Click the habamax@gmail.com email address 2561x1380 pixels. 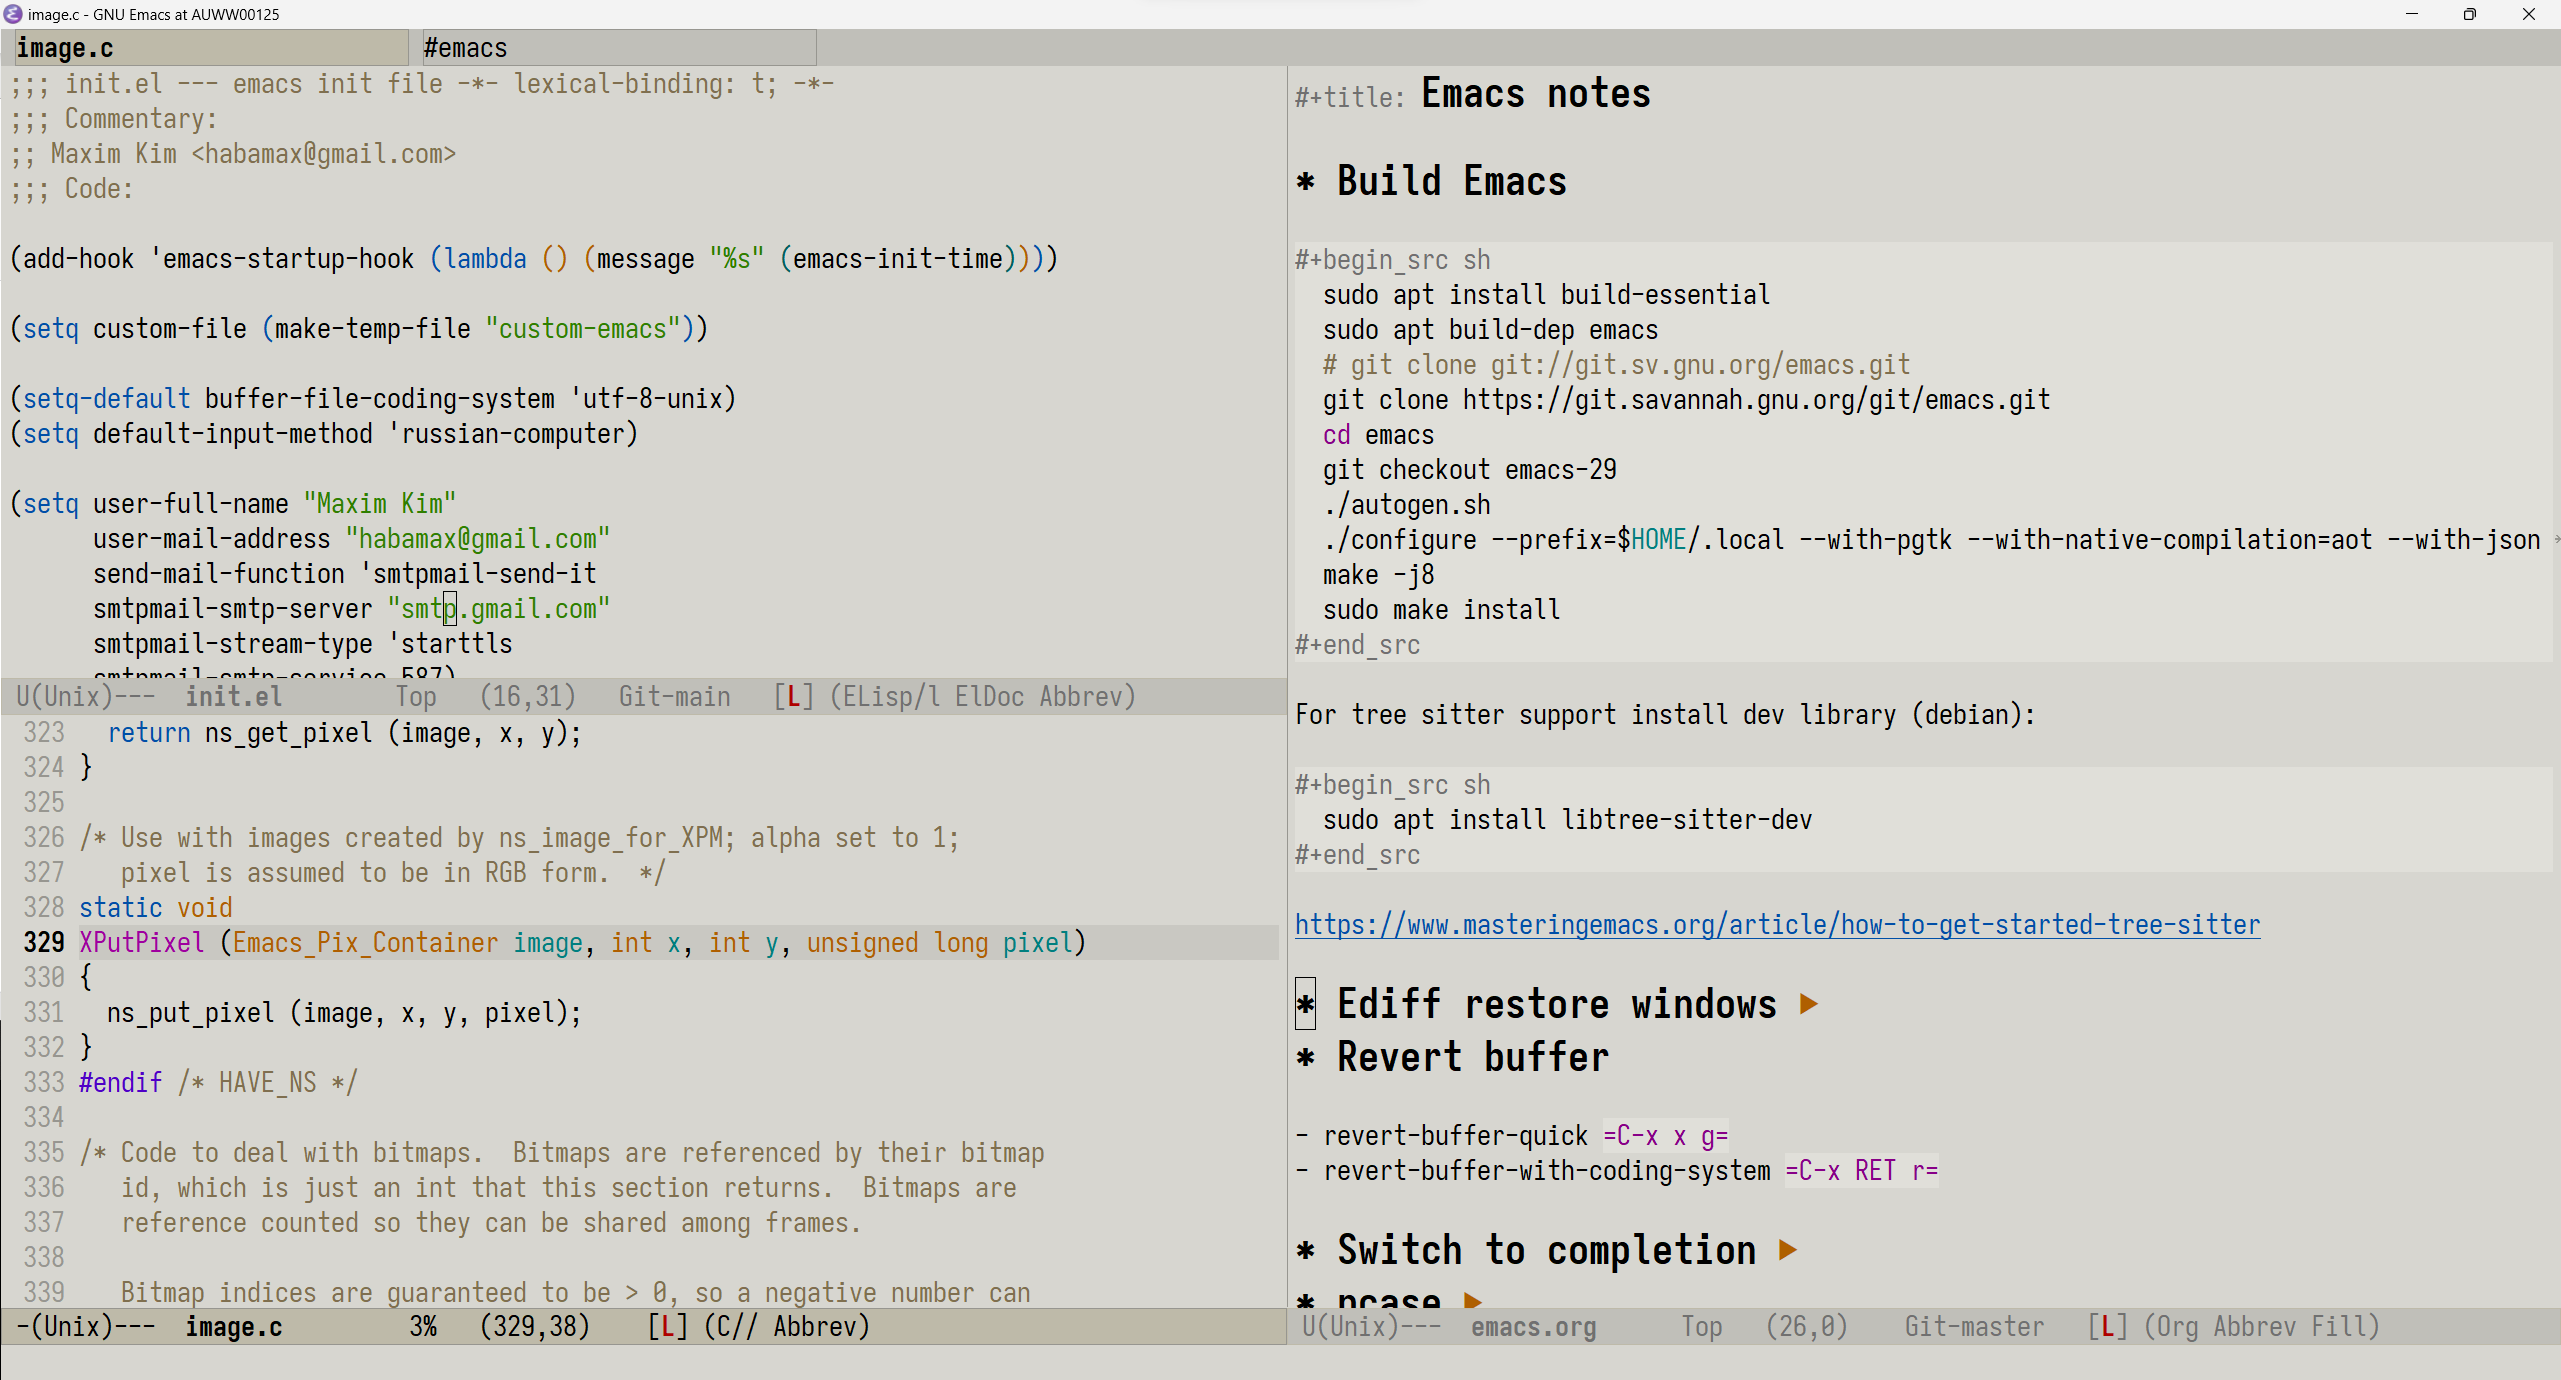479,538
